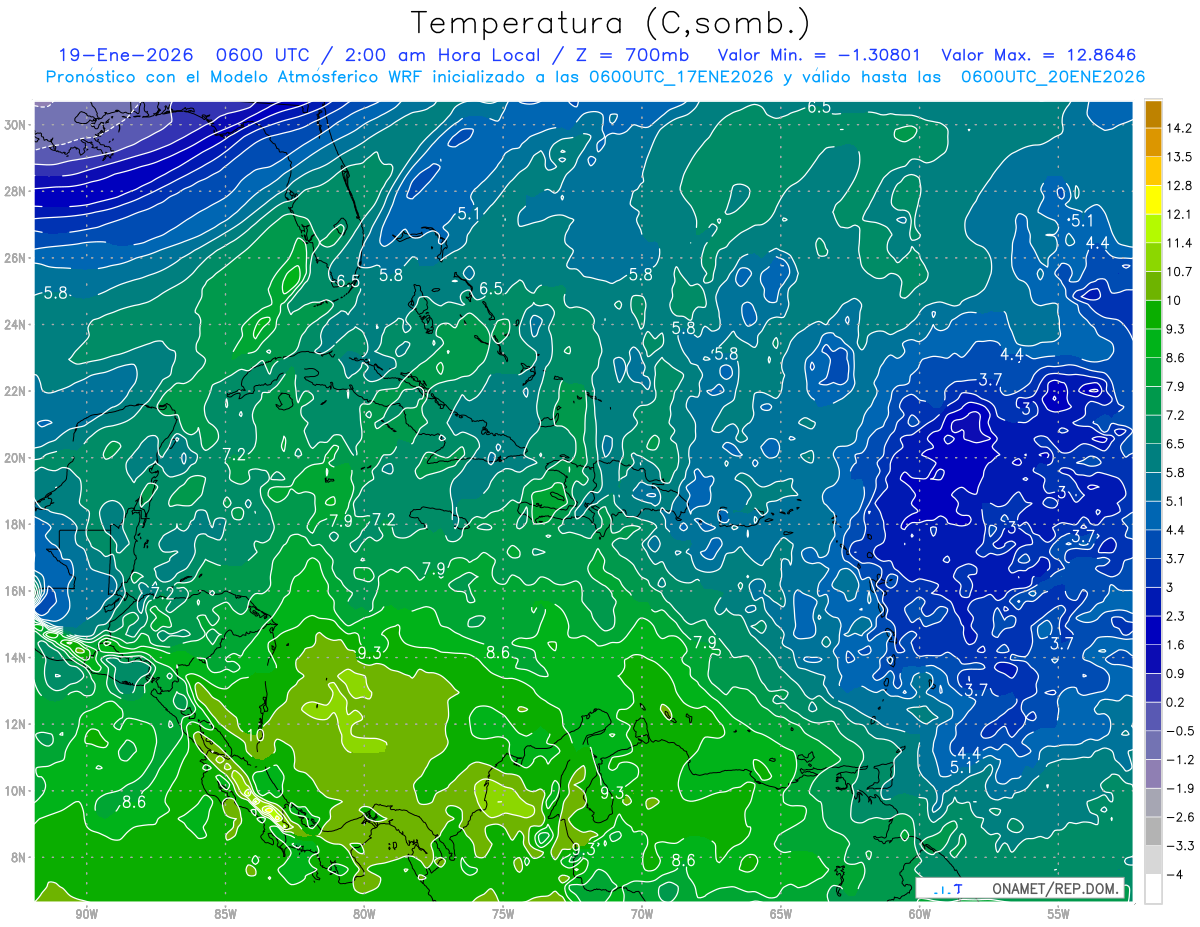Click the 26N latitude axis label
This screenshot has width=1200, height=927.
point(16,258)
